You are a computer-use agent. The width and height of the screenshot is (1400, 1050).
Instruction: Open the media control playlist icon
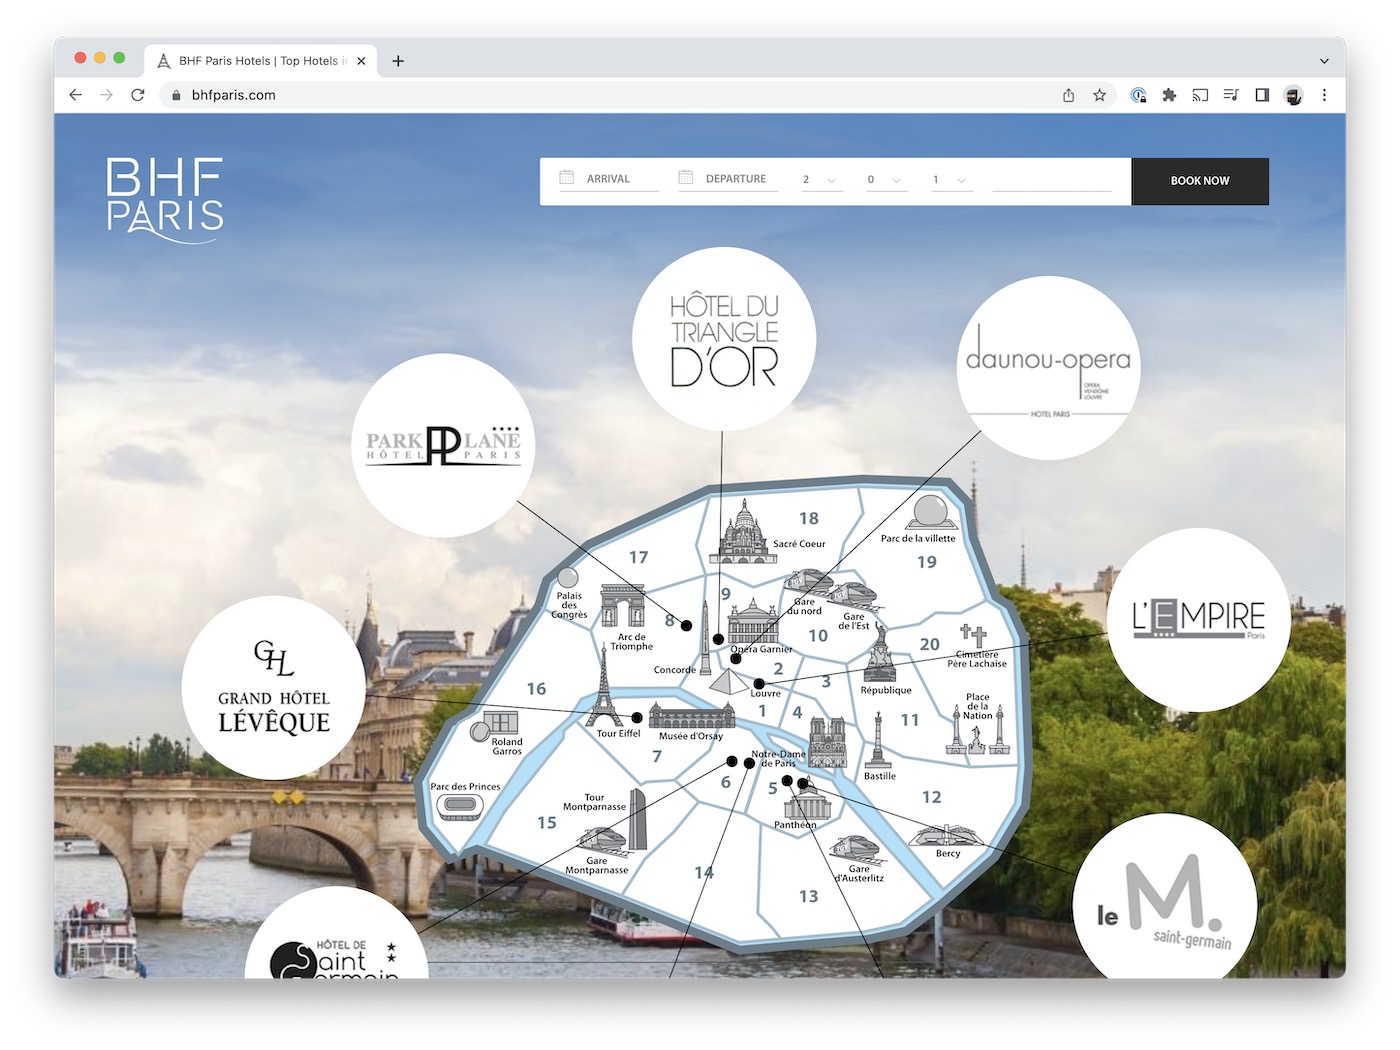point(1231,95)
